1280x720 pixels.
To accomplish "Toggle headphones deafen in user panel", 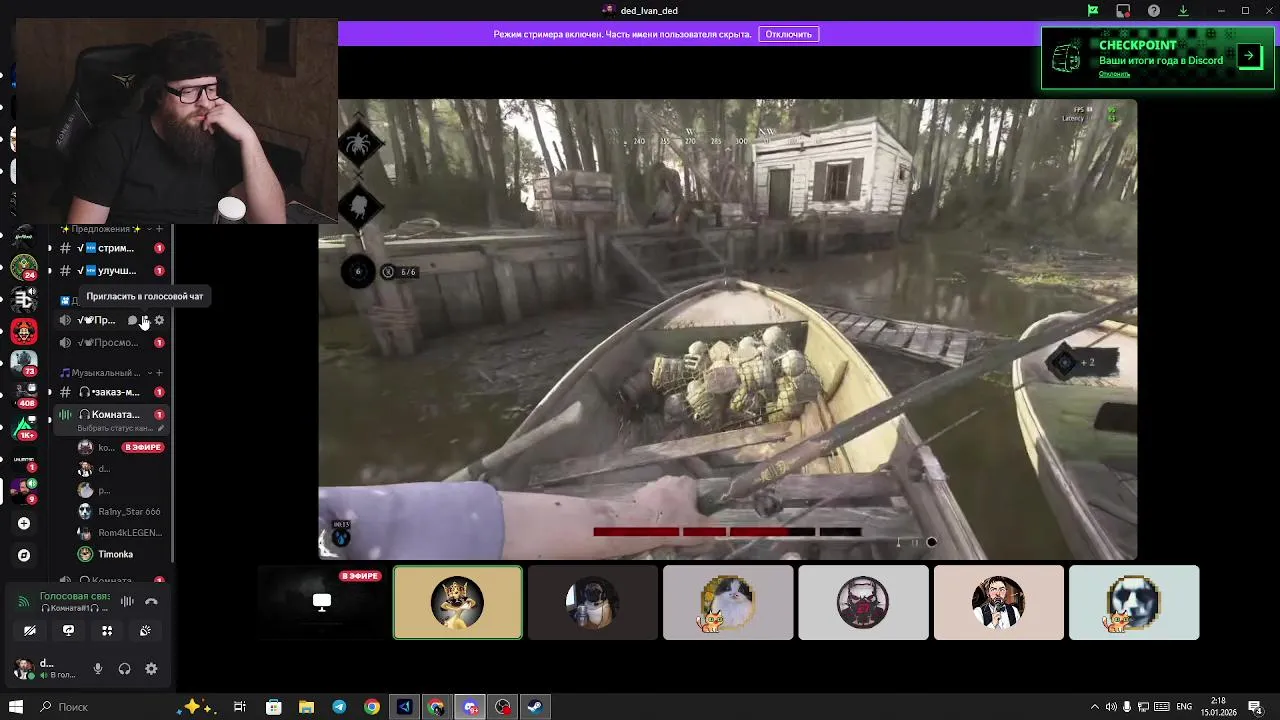I will coord(124,669).
